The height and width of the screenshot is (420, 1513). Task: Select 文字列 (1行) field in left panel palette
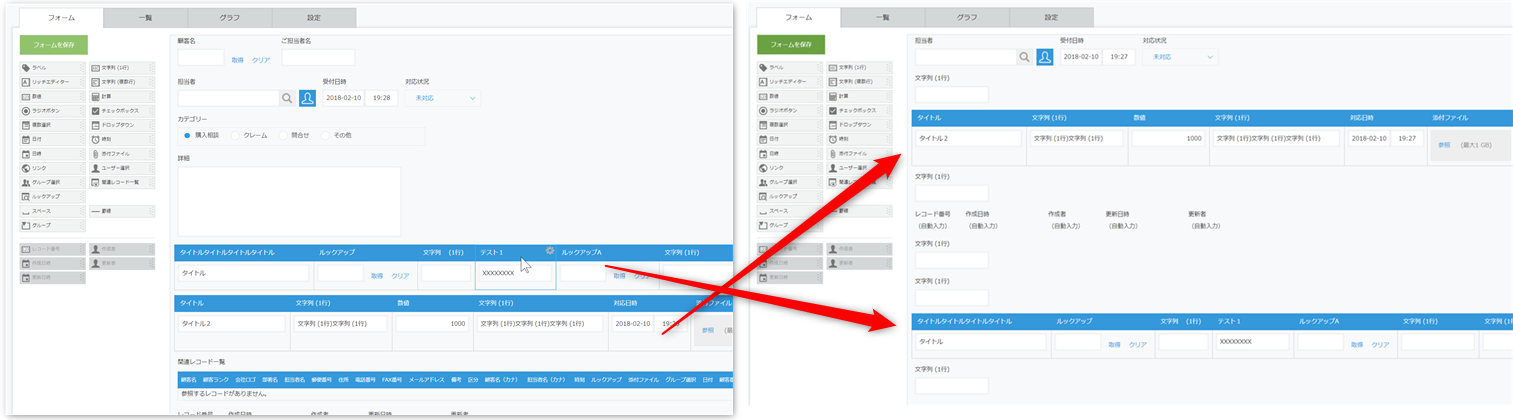[122, 68]
